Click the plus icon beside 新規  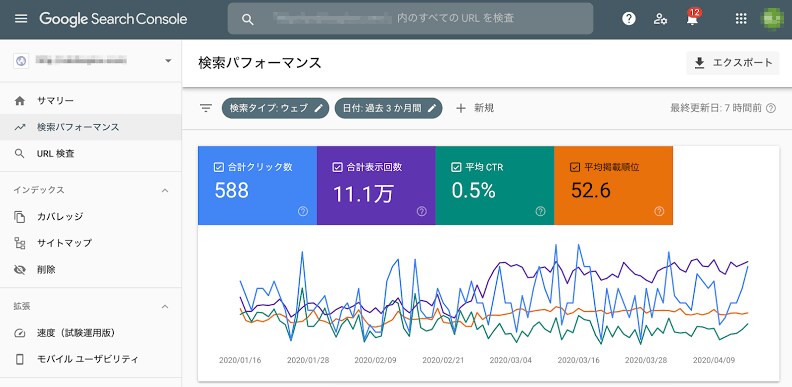[461, 108]
